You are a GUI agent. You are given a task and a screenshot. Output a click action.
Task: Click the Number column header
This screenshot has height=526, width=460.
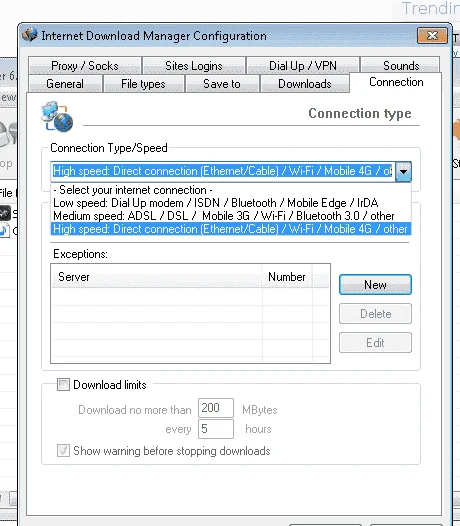coord(287,277)
